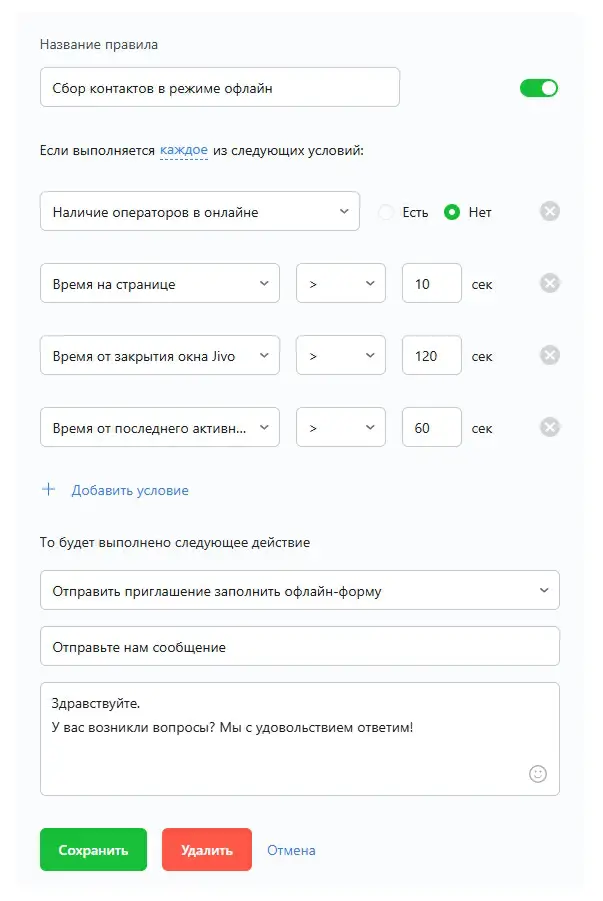This screenshot has height=901, width=603.
Task: Remove the Jivo window close time condition
Action: [550, 355]
